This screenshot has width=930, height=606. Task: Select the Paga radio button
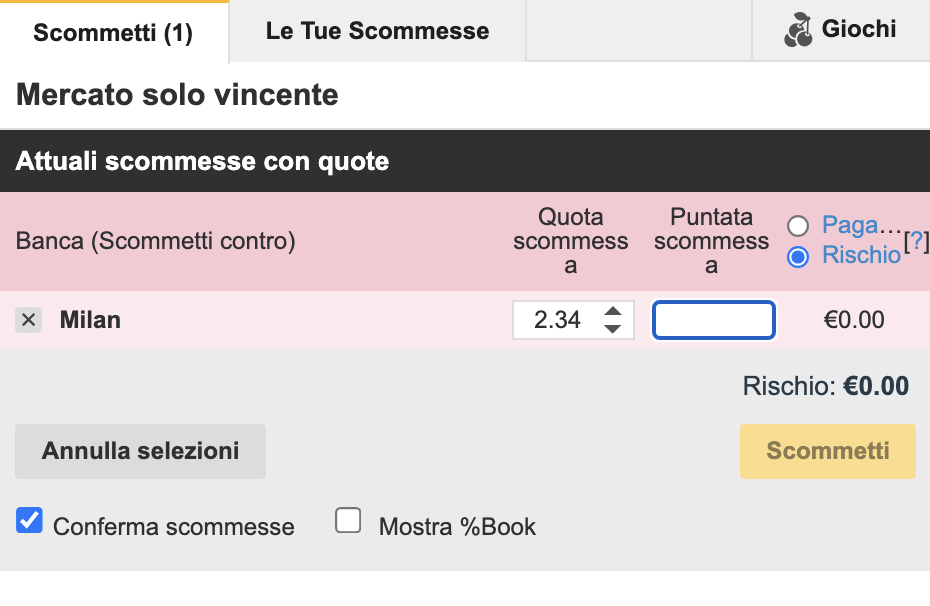coord(798,226)
